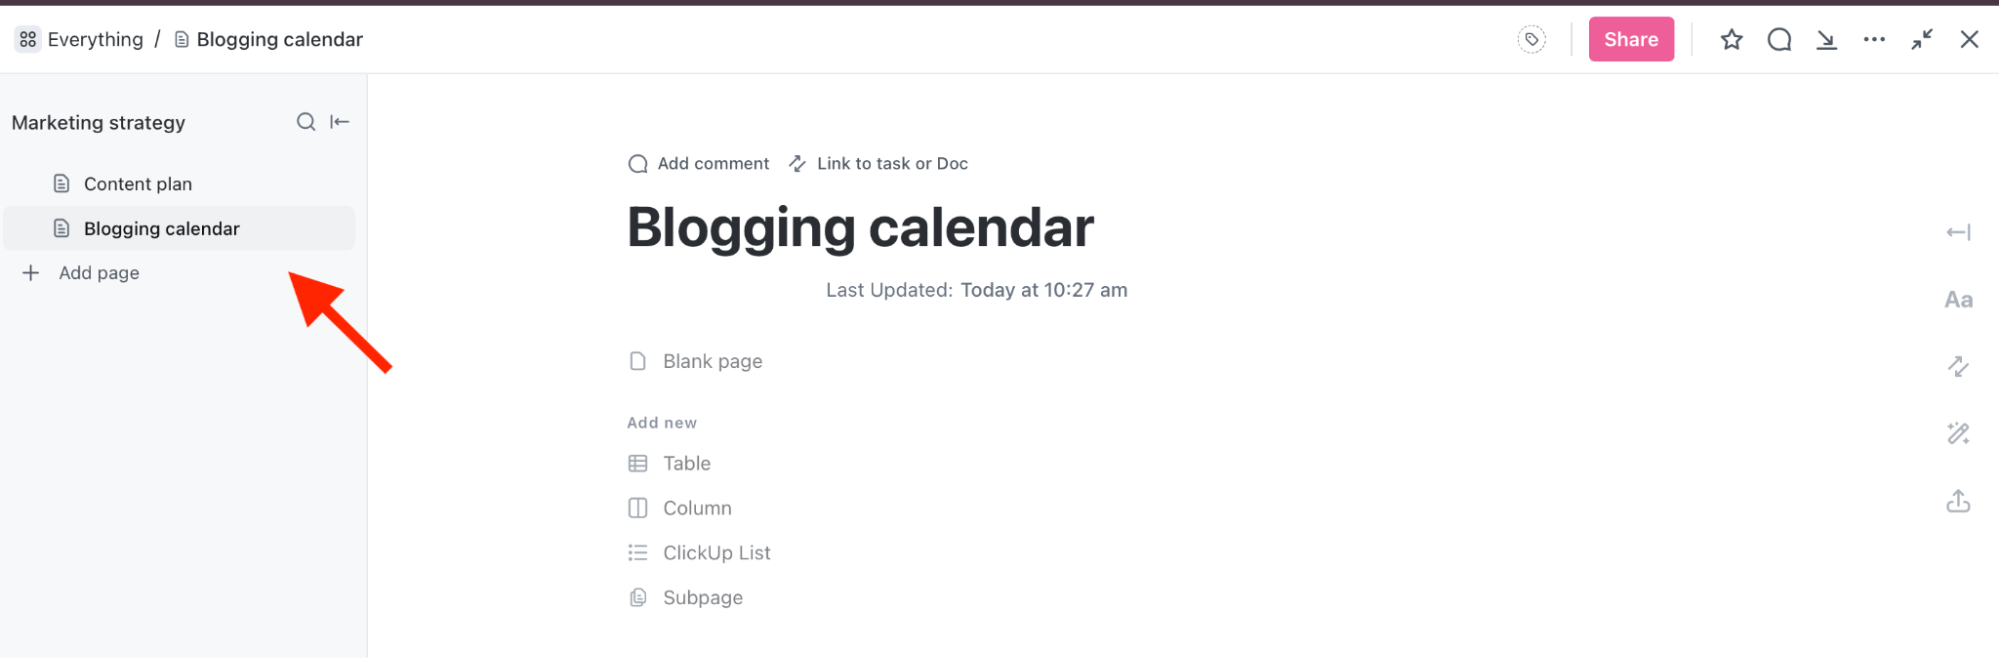Open doc comments via the speech bubble icon
This screenshot has width=1999, height=658.
tap(1779, 39)
